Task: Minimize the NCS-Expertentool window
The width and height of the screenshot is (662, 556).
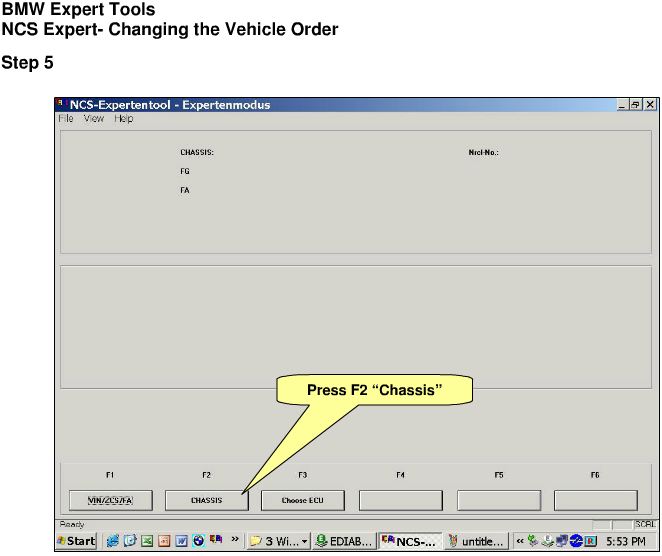Action: coord(621,105)
